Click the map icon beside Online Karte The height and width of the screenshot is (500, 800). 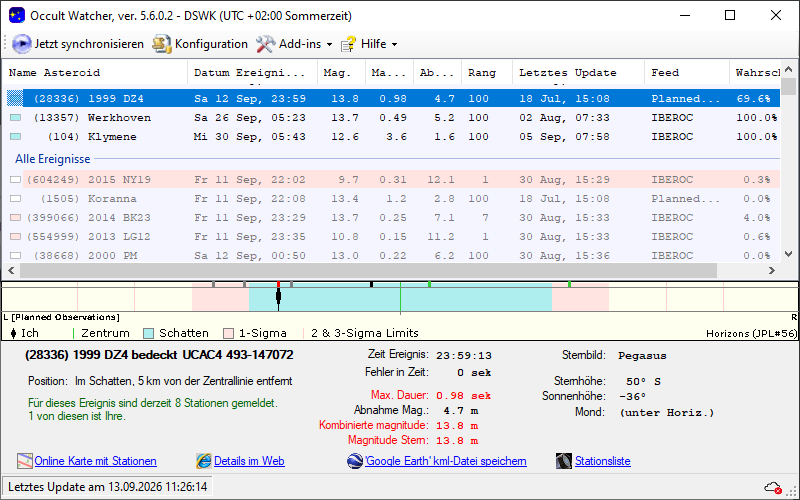[24, 461]
